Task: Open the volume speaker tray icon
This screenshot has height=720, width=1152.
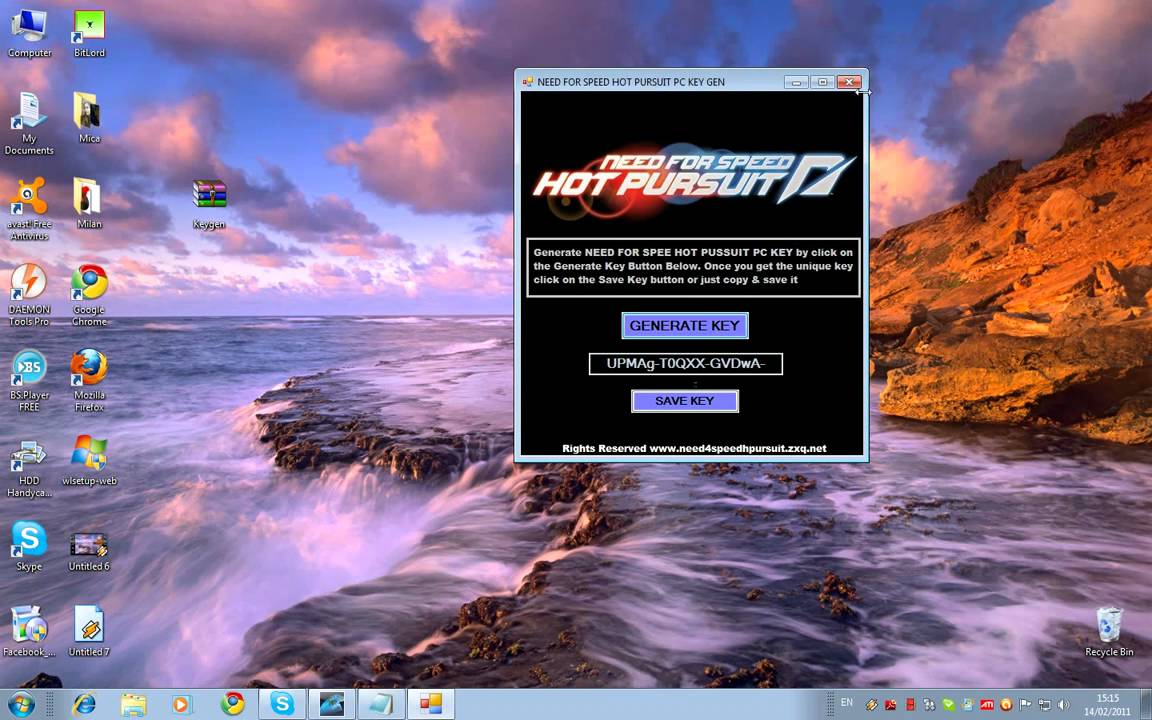Action: (1063, 705)
